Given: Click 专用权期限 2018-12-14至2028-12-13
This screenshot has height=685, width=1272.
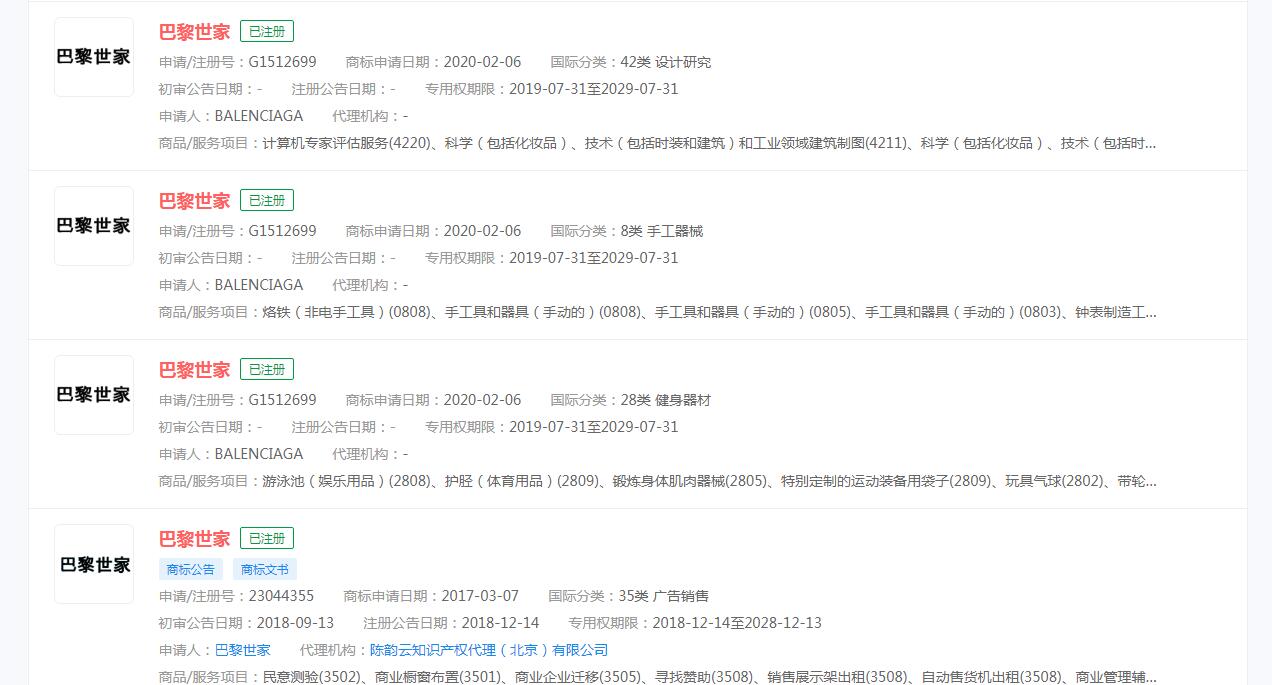Looking at the screenshot, I should (x=737, y=623).
